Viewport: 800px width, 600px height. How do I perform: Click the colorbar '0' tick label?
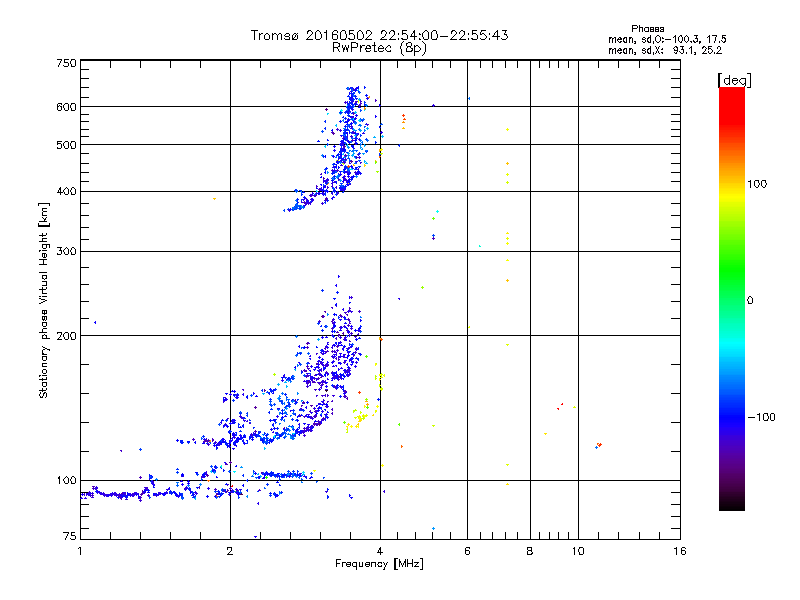(750, 301)
